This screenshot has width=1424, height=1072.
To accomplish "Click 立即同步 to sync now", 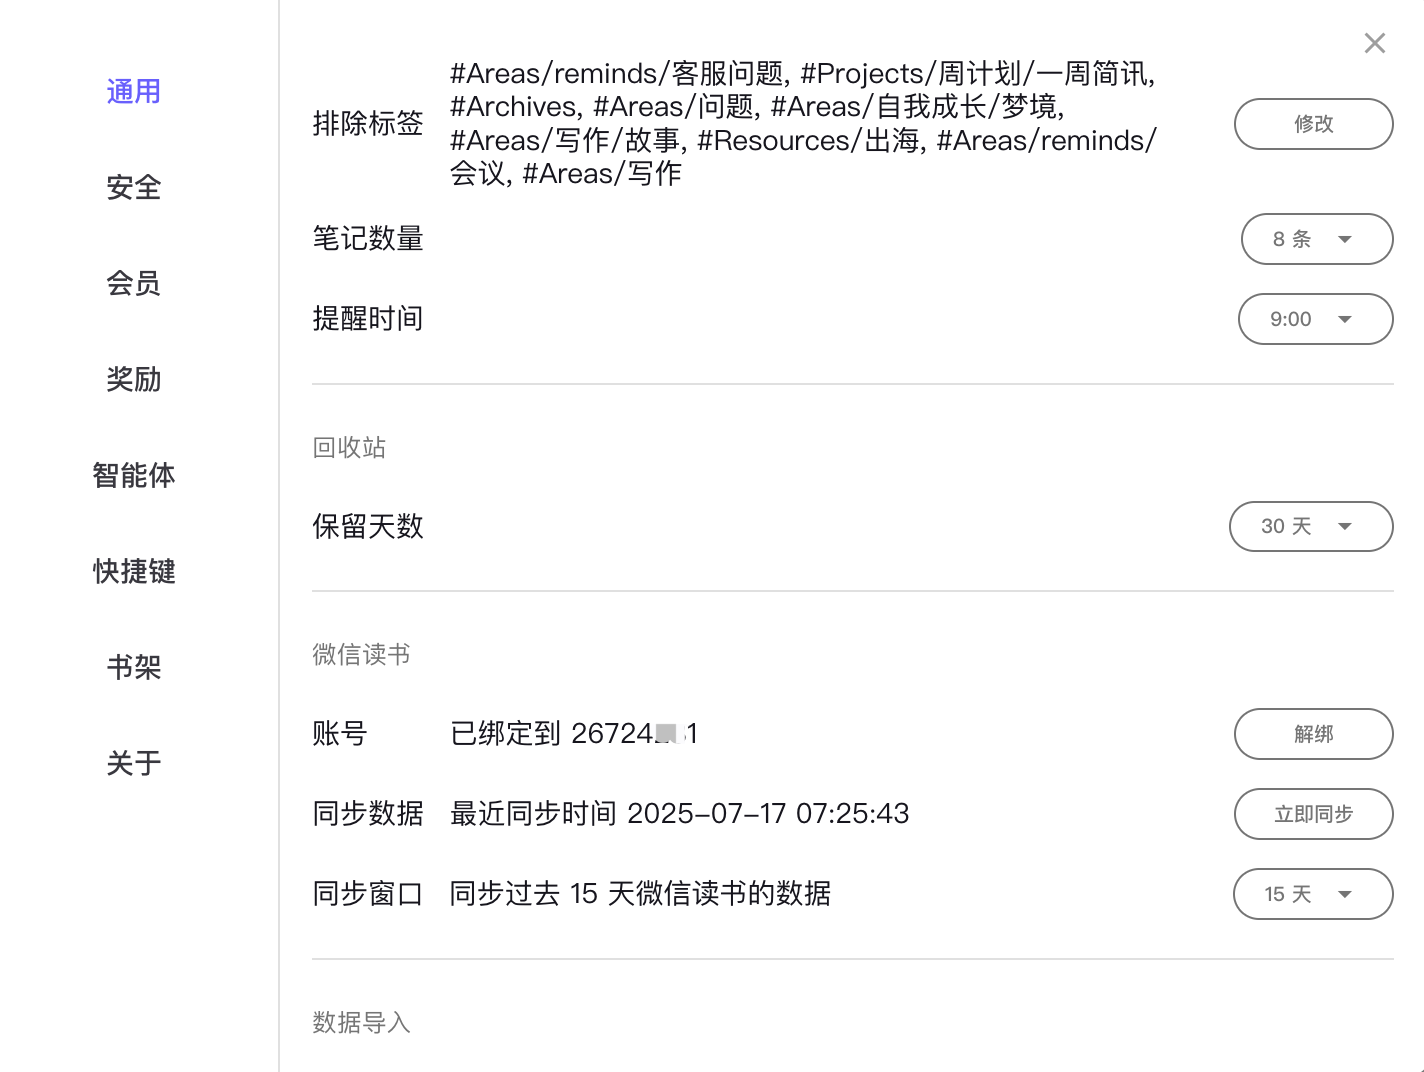I will pos(1314,814).
